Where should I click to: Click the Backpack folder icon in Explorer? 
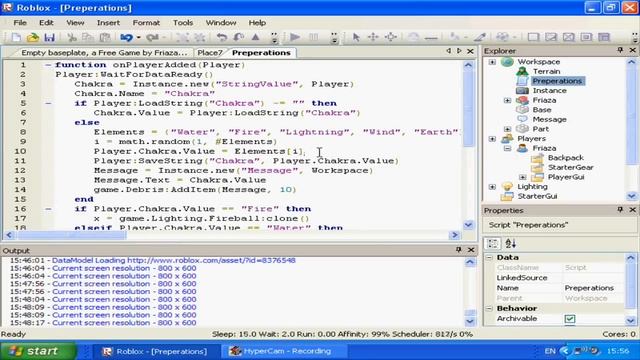538,158
